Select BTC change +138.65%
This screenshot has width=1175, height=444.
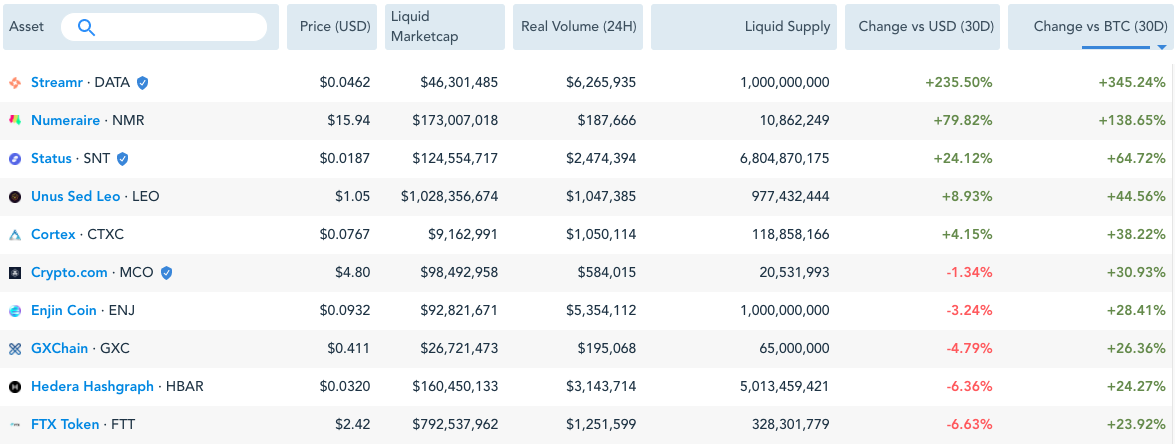pyautogui.click(x=1132, y=120)
